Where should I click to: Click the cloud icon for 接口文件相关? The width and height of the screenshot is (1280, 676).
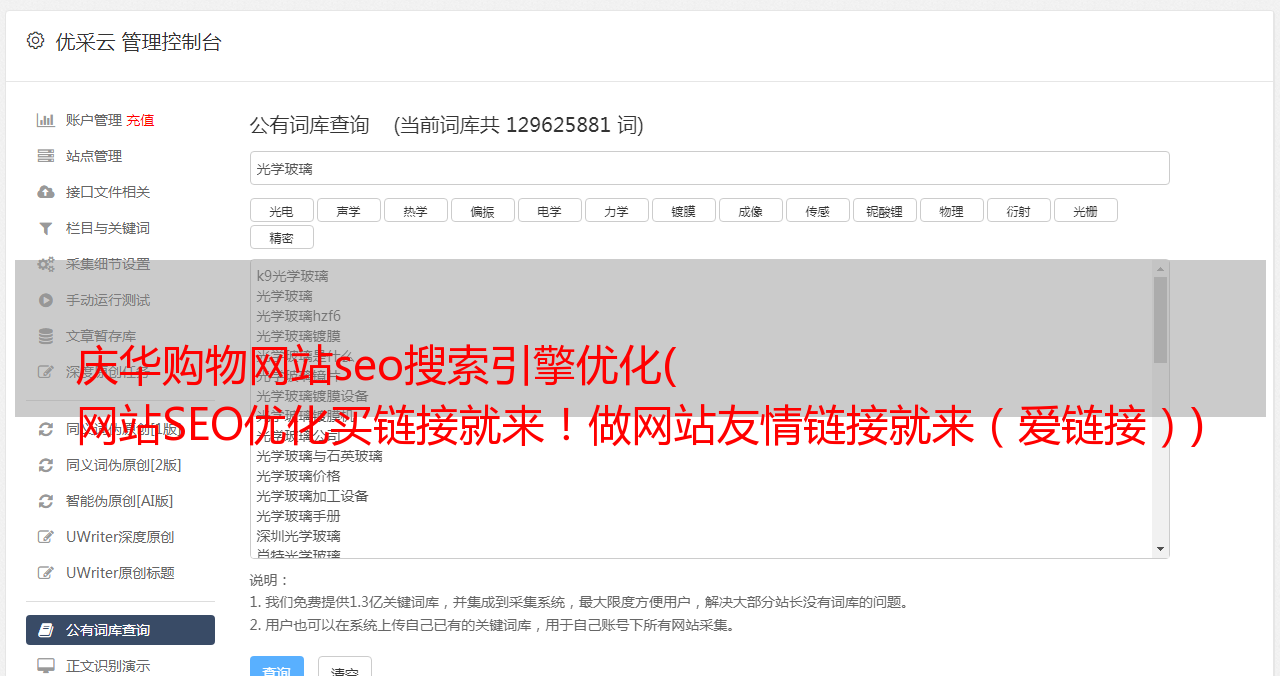pos(45,192)
